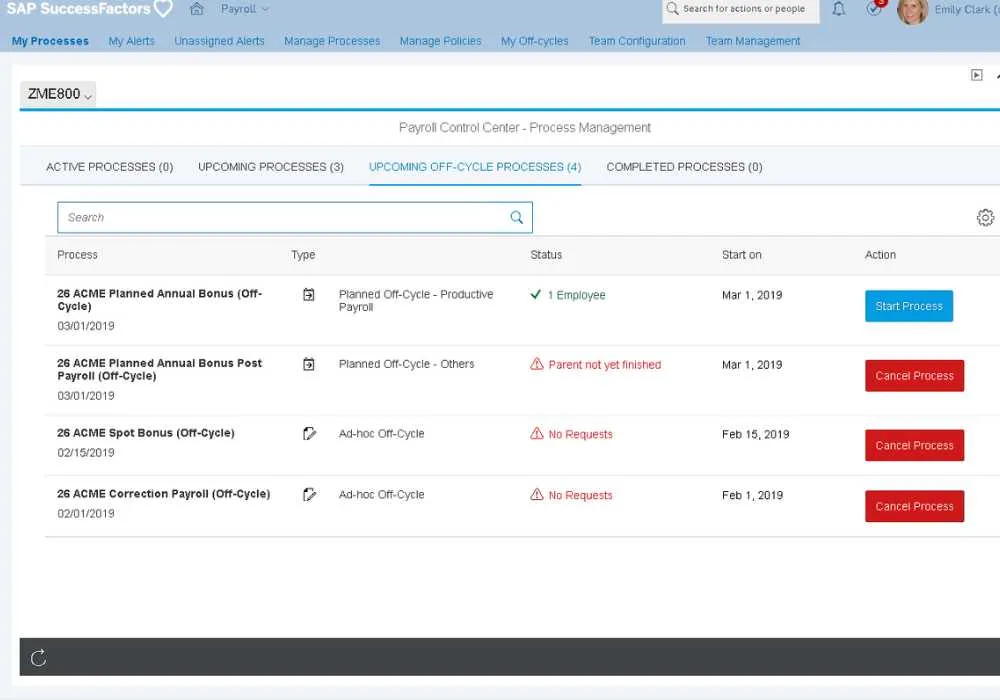Expand the ZME800 system selector
Viewport: 1000px width, 700px height.
(x=59, y=94)
